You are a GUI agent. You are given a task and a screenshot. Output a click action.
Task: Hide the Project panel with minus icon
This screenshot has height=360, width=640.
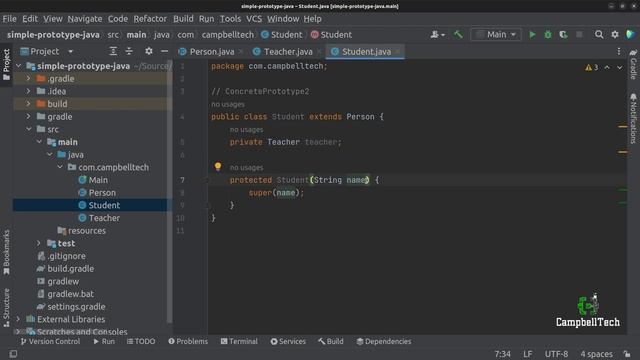164,51
